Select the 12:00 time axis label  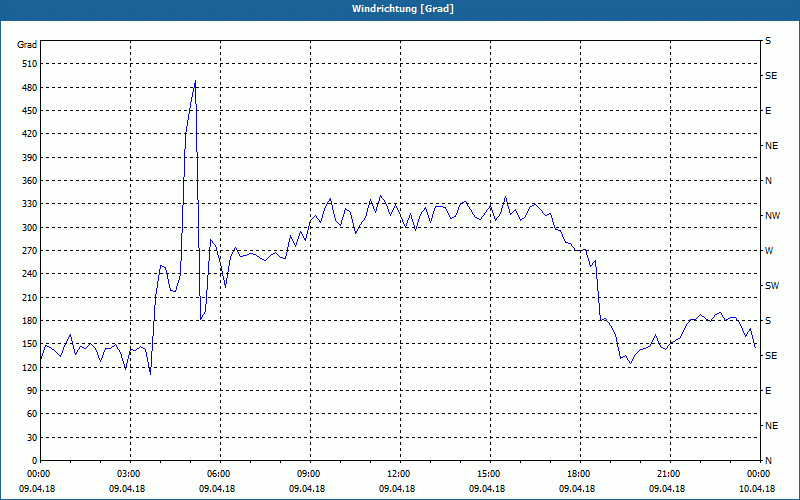click(x=399, y=473)
